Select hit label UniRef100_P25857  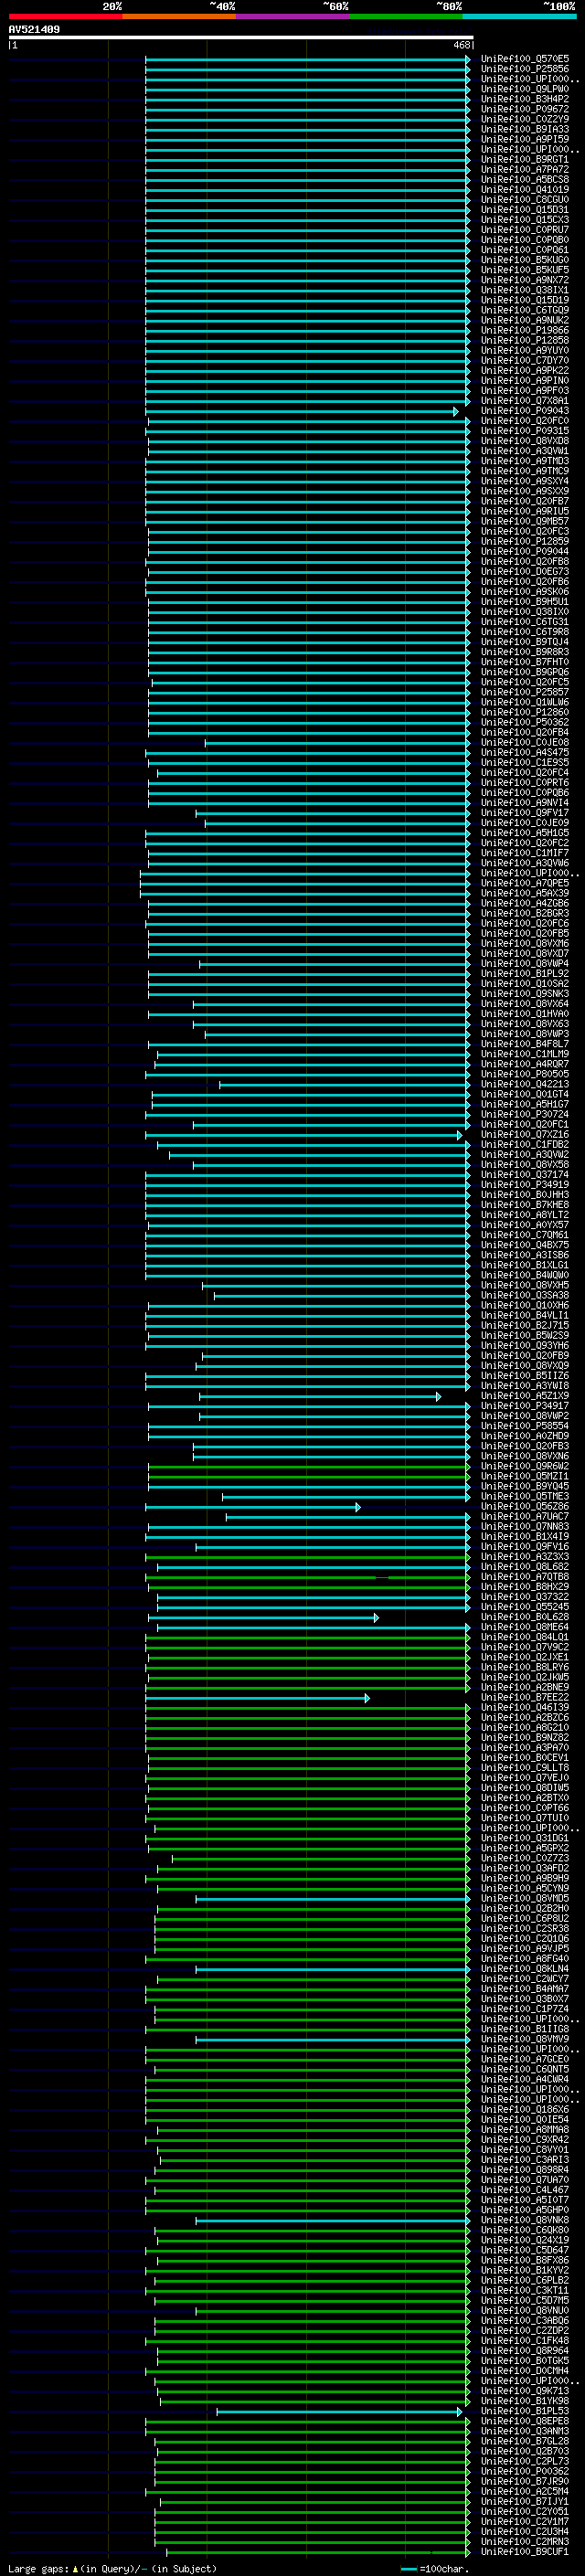[x=525, y=692]
